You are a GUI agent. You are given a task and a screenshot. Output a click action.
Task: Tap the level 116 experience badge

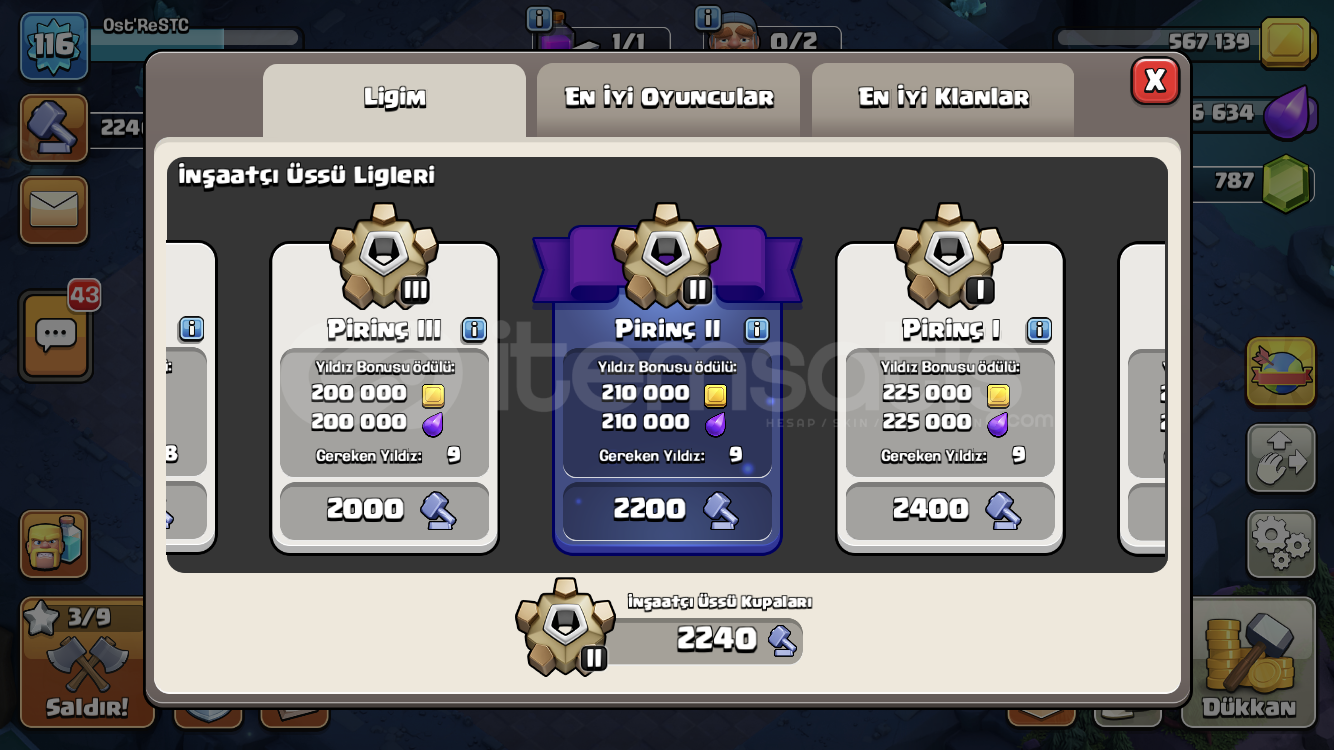(54, 46)
